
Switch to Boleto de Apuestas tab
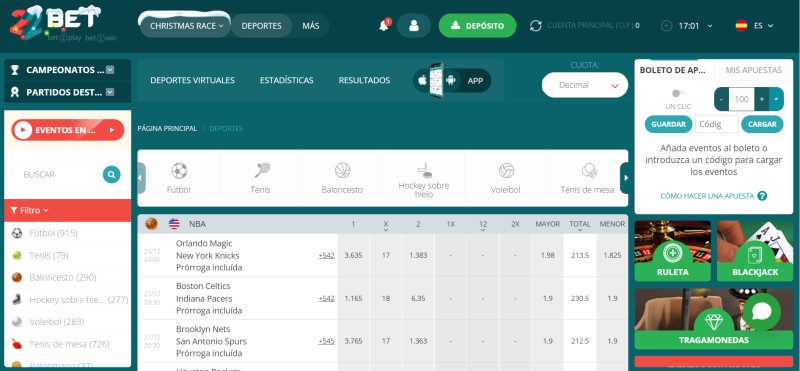673,70
